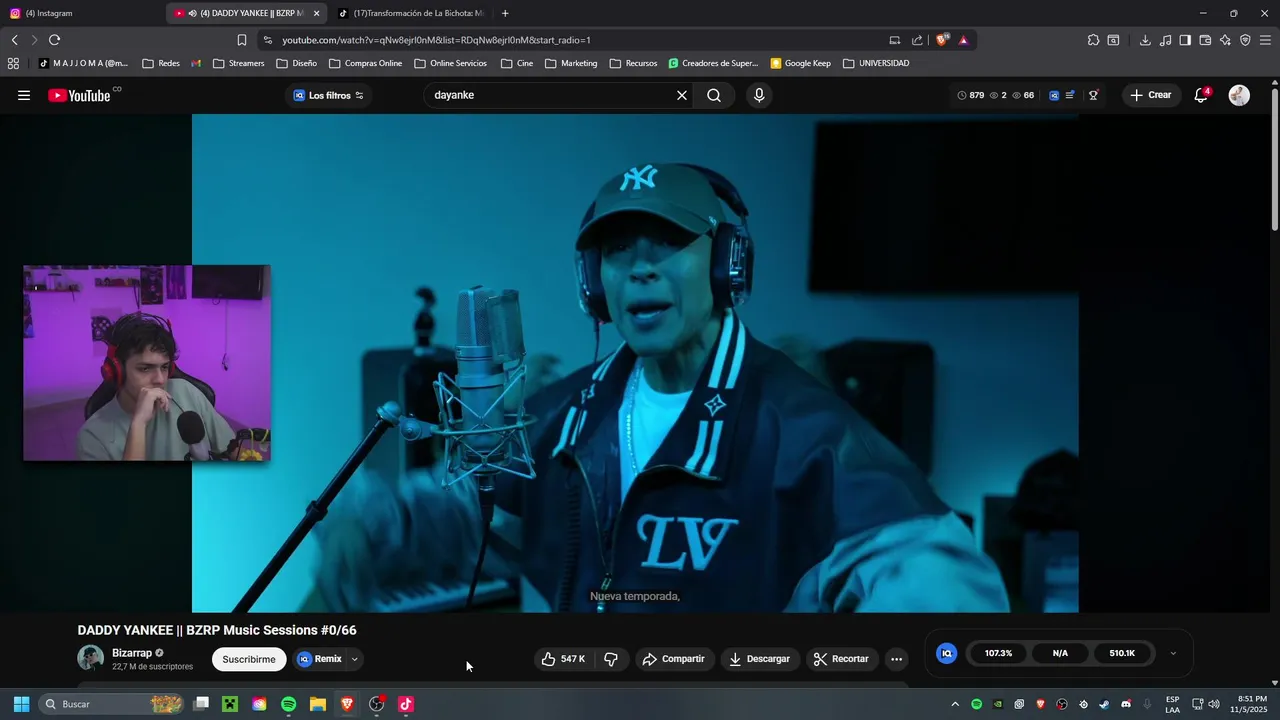
Task: Clip the video using Recortar
Action: (x=841, y=659)
